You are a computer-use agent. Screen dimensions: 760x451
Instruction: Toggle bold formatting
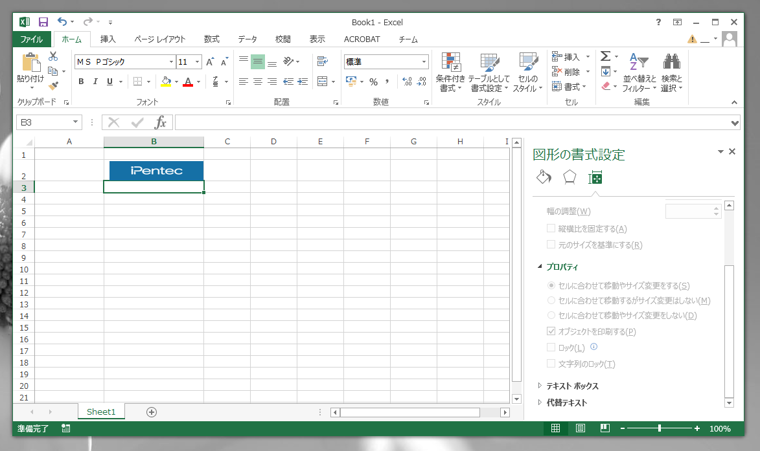click(x=81, y=81)
